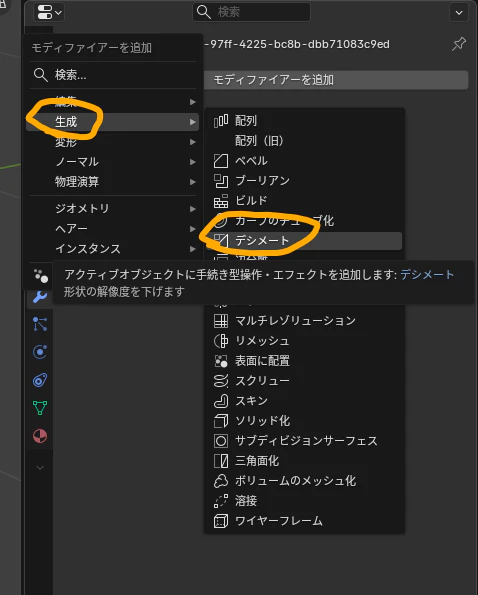Add the マルチレゾリューション modifier

click(x=304, y=321)
